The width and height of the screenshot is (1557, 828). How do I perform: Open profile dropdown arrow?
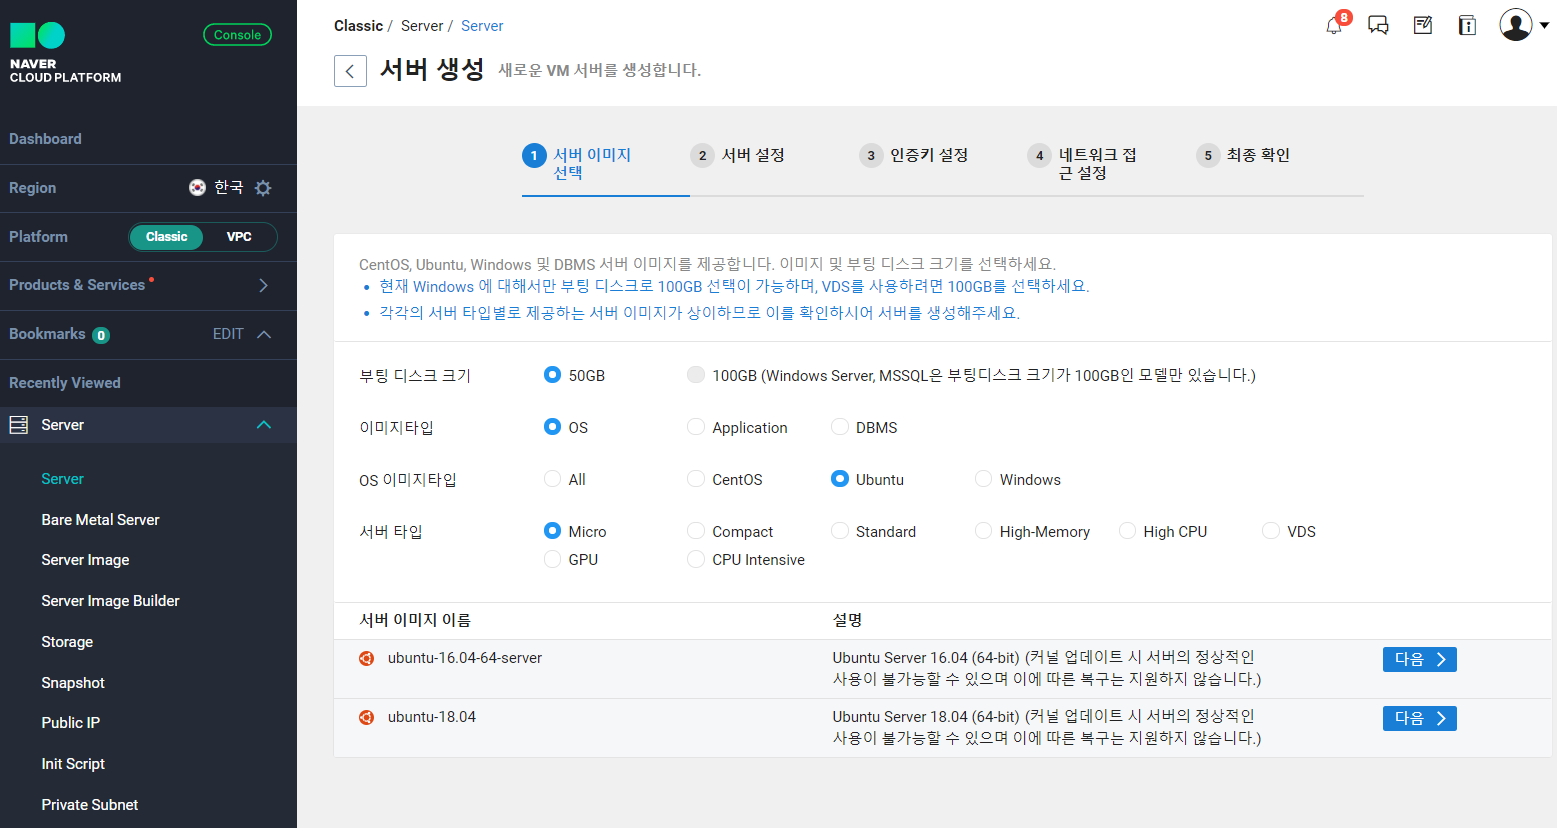coord(1544,26)
